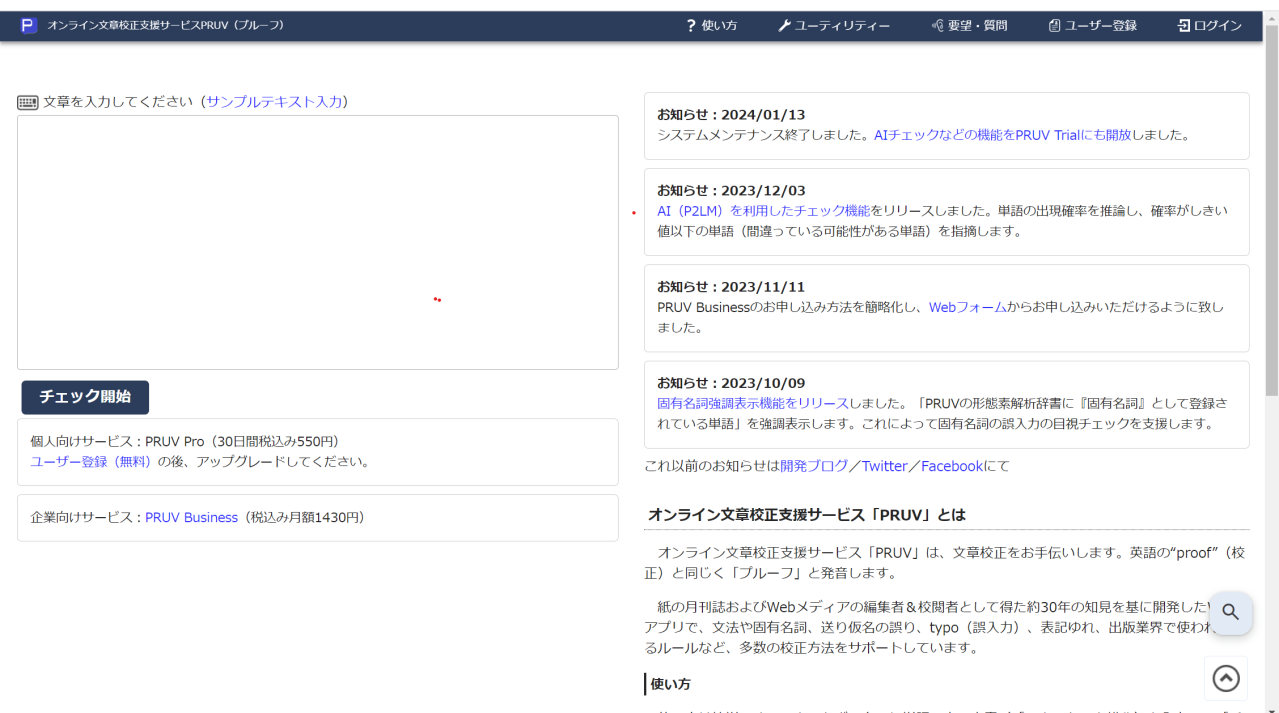This screenshot has width=1279, height=713.
Task: Click the page vertical scrollbar thumb
Action: click(1271, 210)
